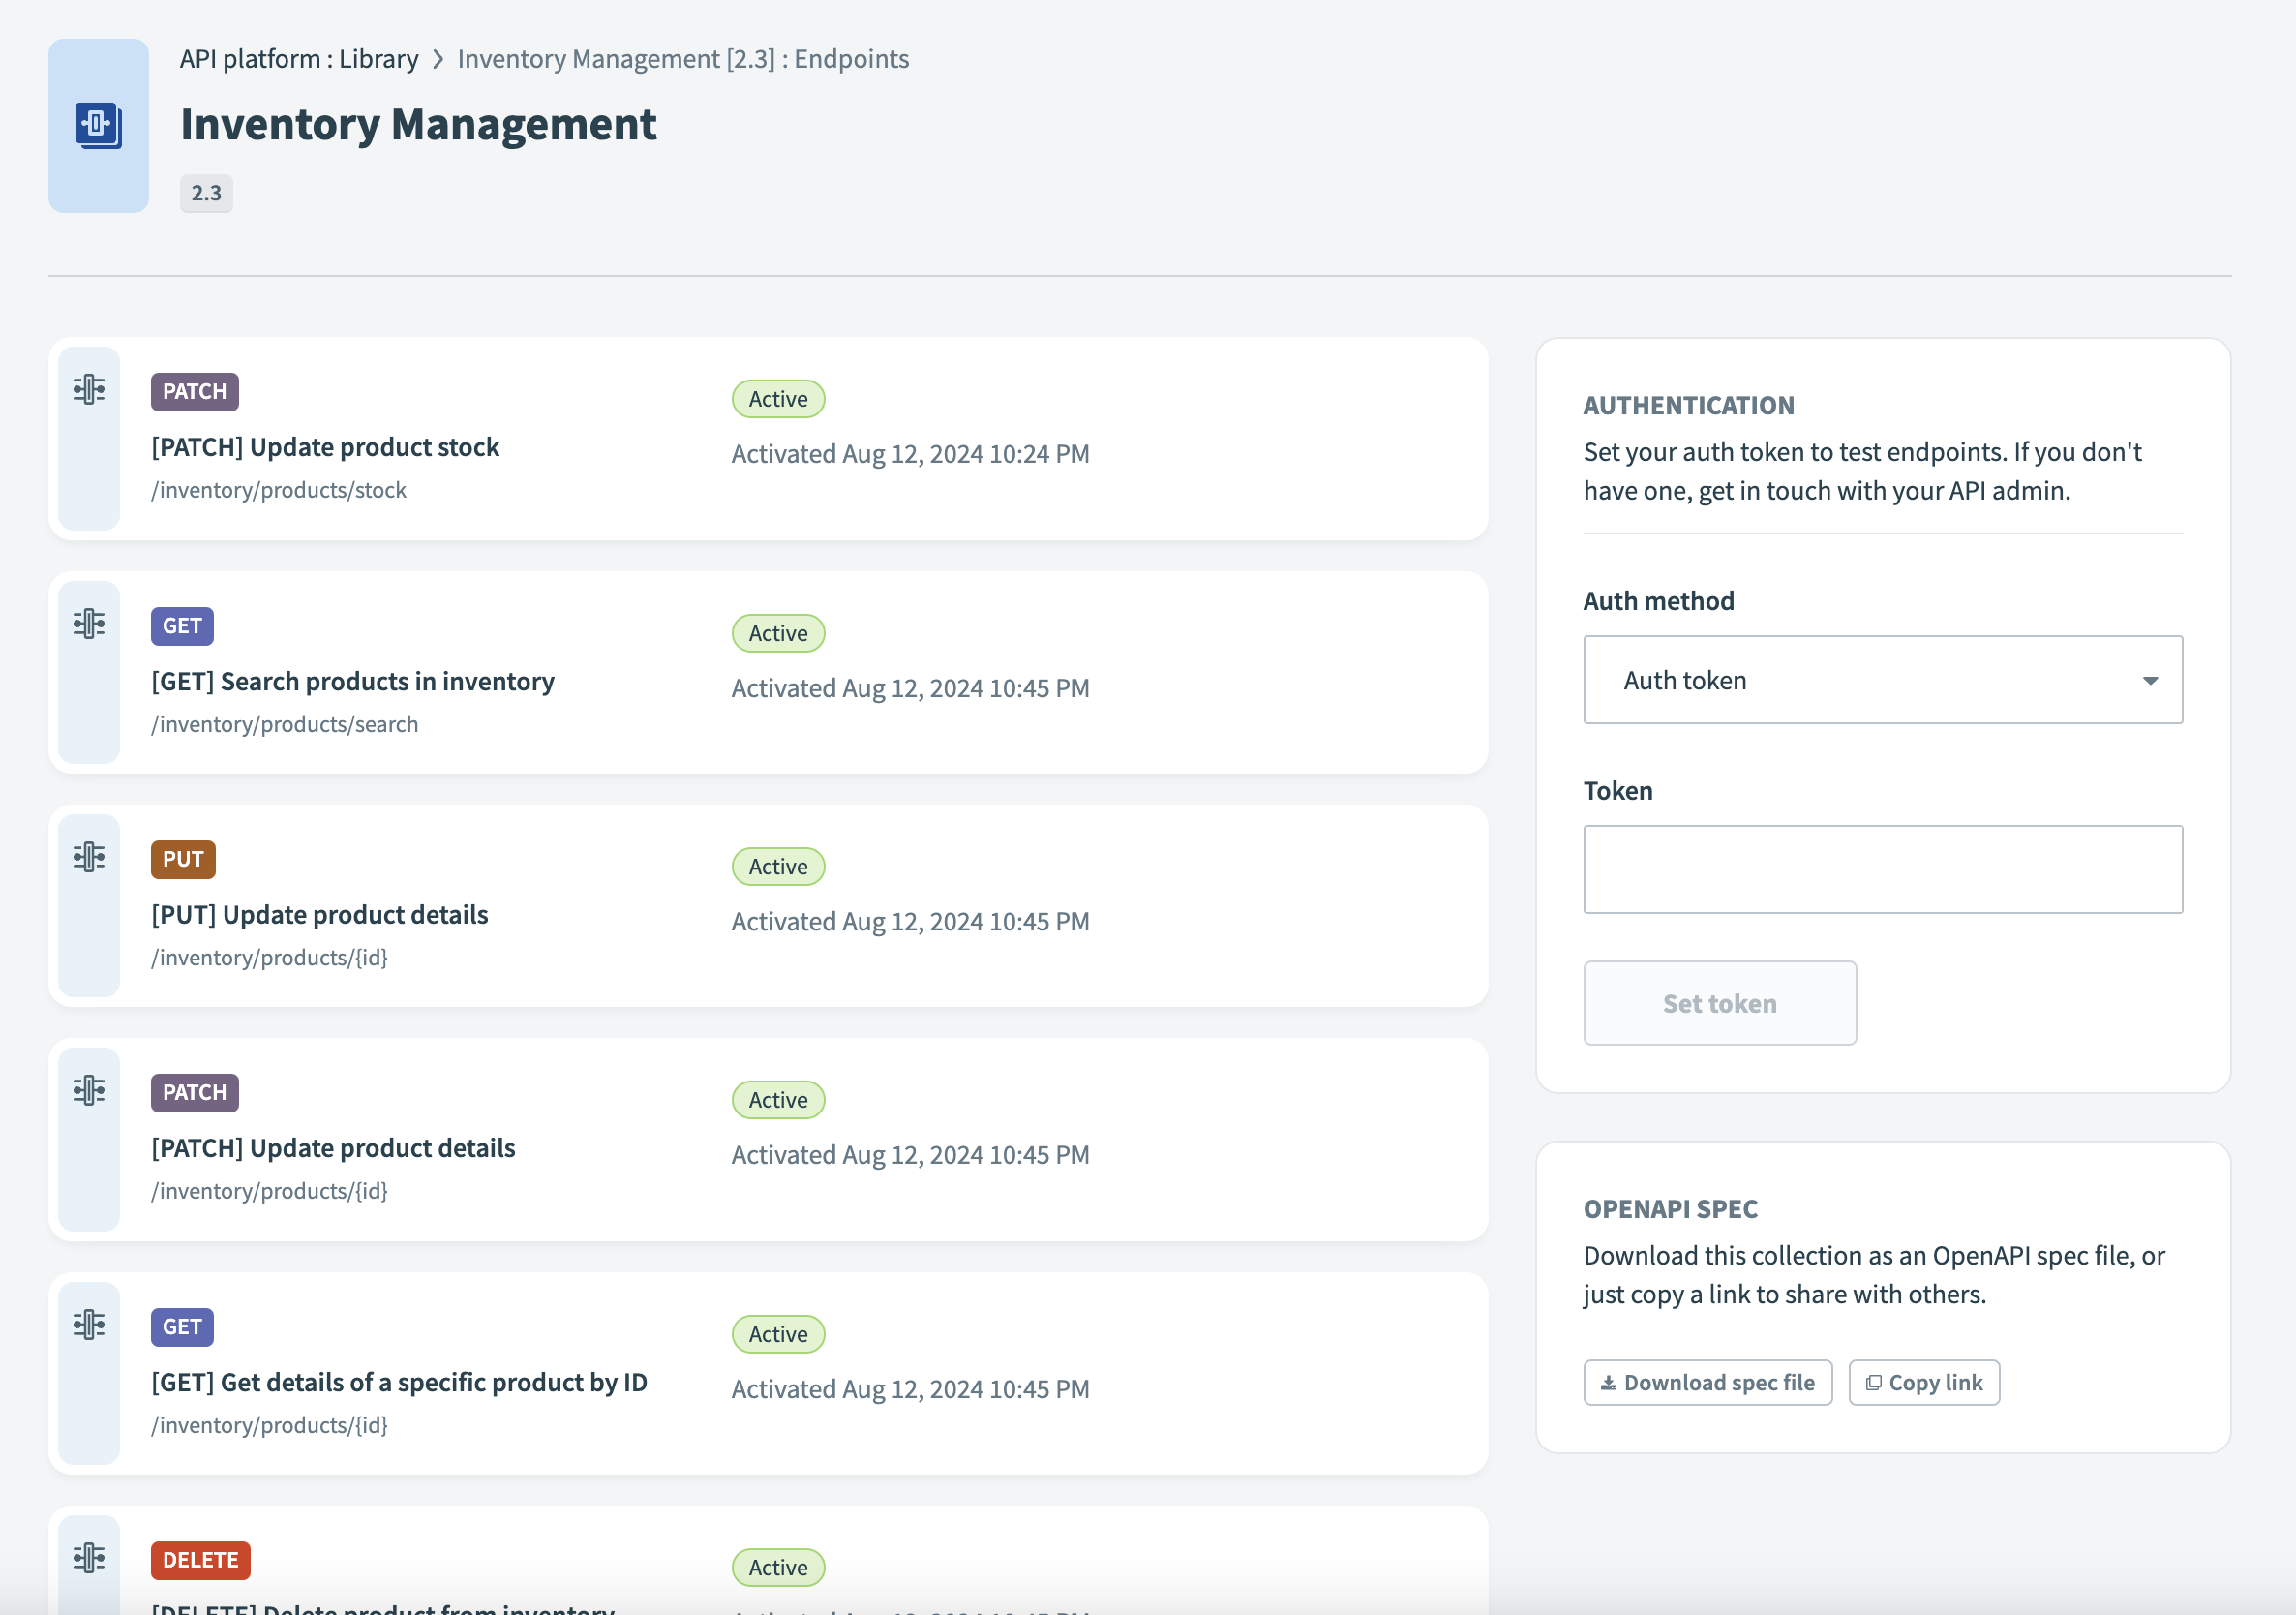
Task: Copy link to the OpenAPI spec
Action: (1923, 1383)
